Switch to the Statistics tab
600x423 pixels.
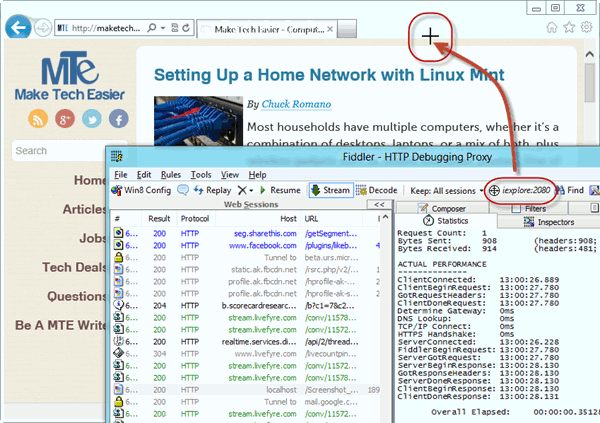(446, 221)
